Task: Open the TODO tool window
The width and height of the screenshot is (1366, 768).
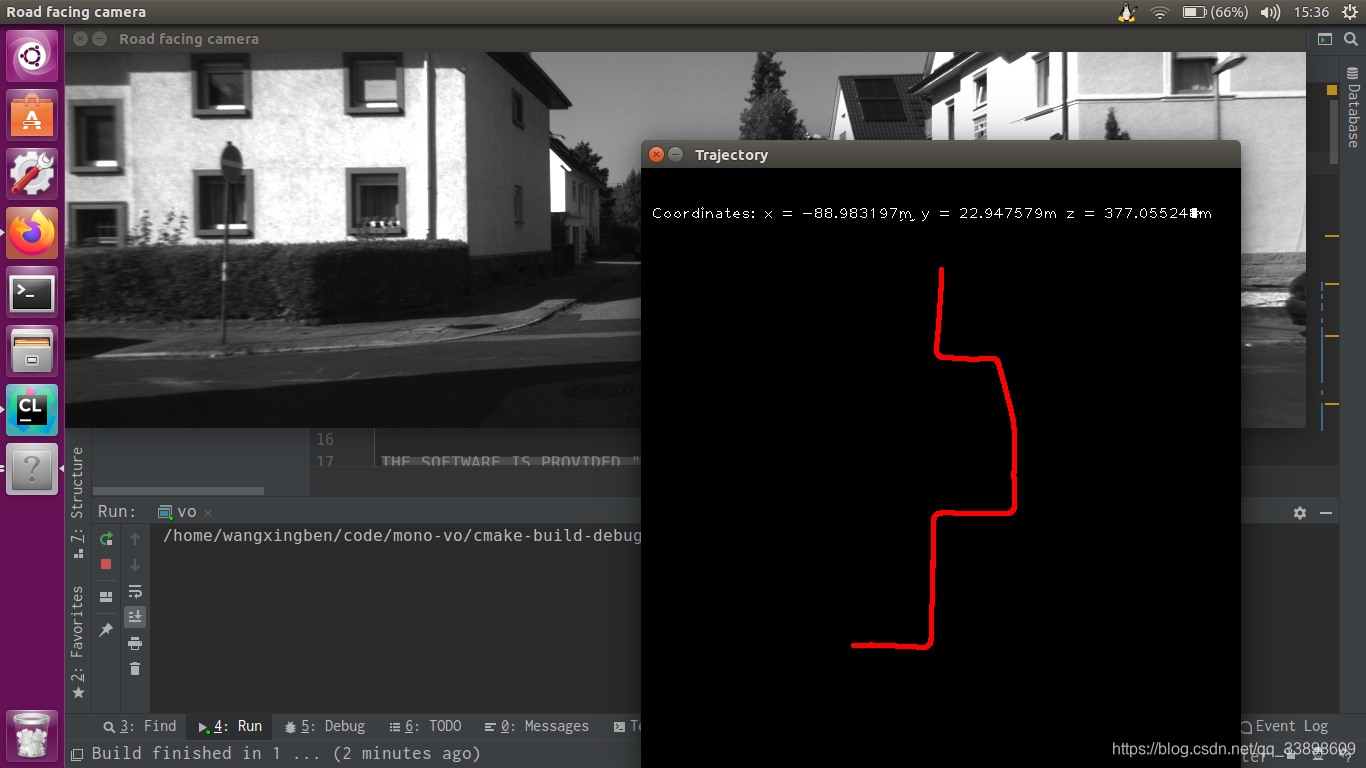Action: (x=426, y=726)
